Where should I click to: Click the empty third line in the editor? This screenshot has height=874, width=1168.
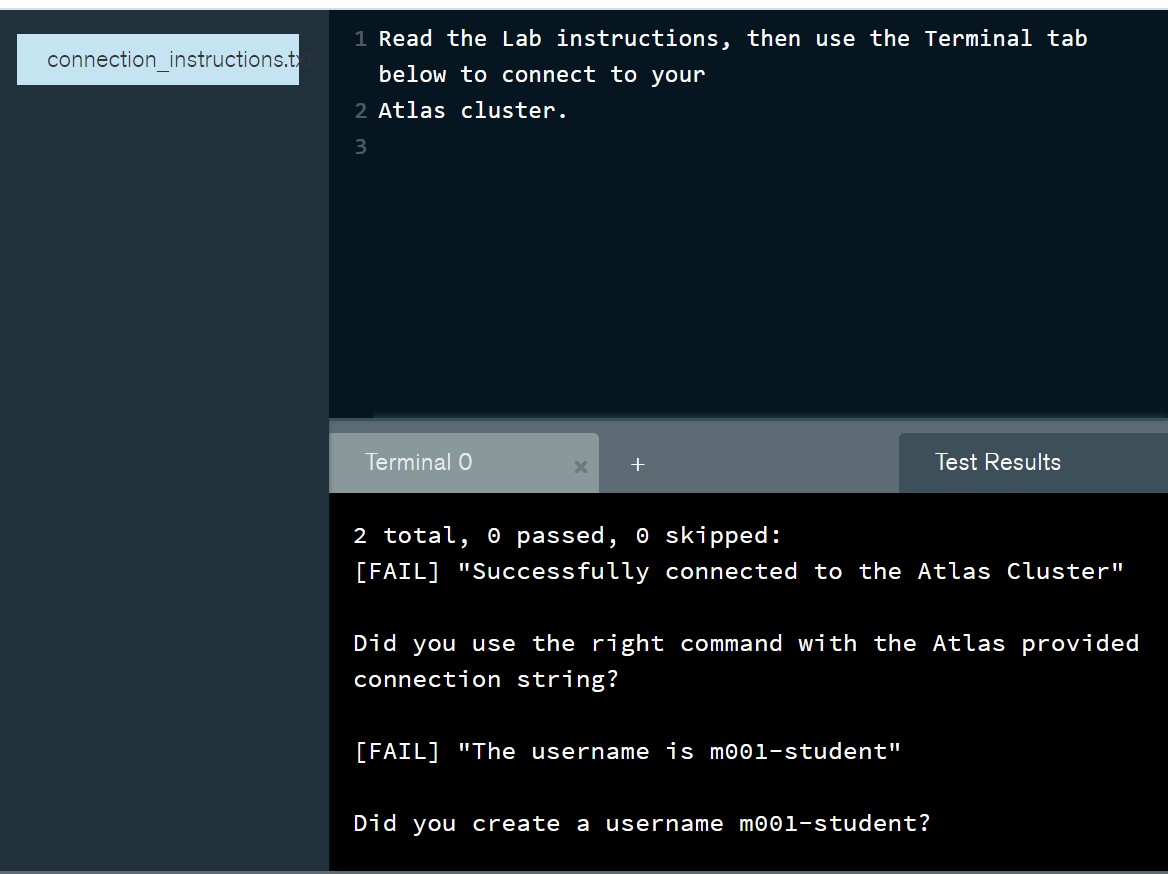[x=700, y=147]
